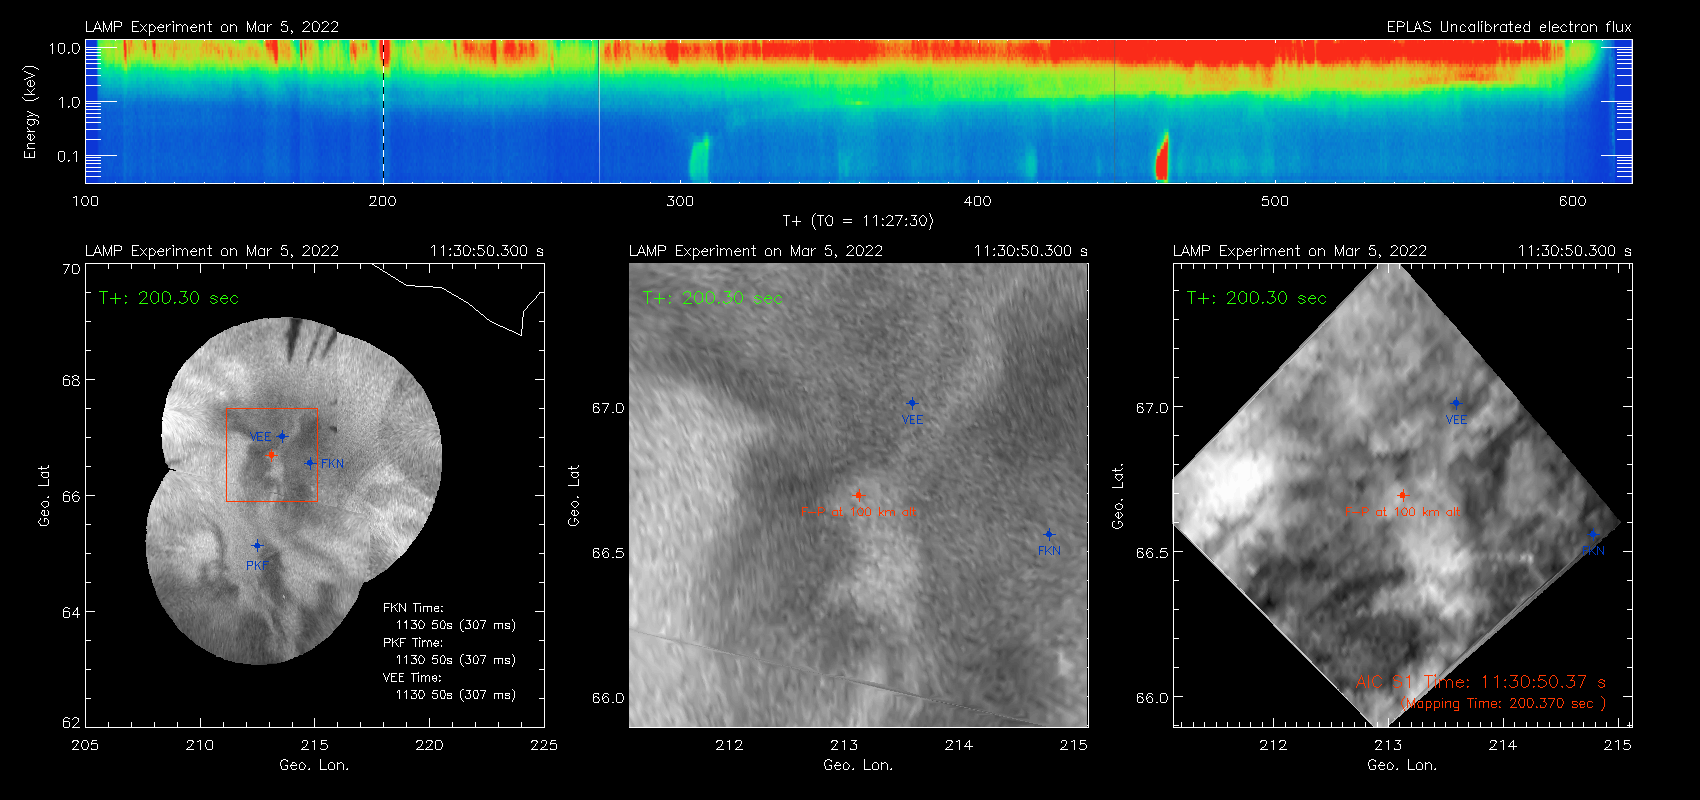Click the '225' longitude tick on the mosaic map
1700x800 pixels.
pos(544,745)
